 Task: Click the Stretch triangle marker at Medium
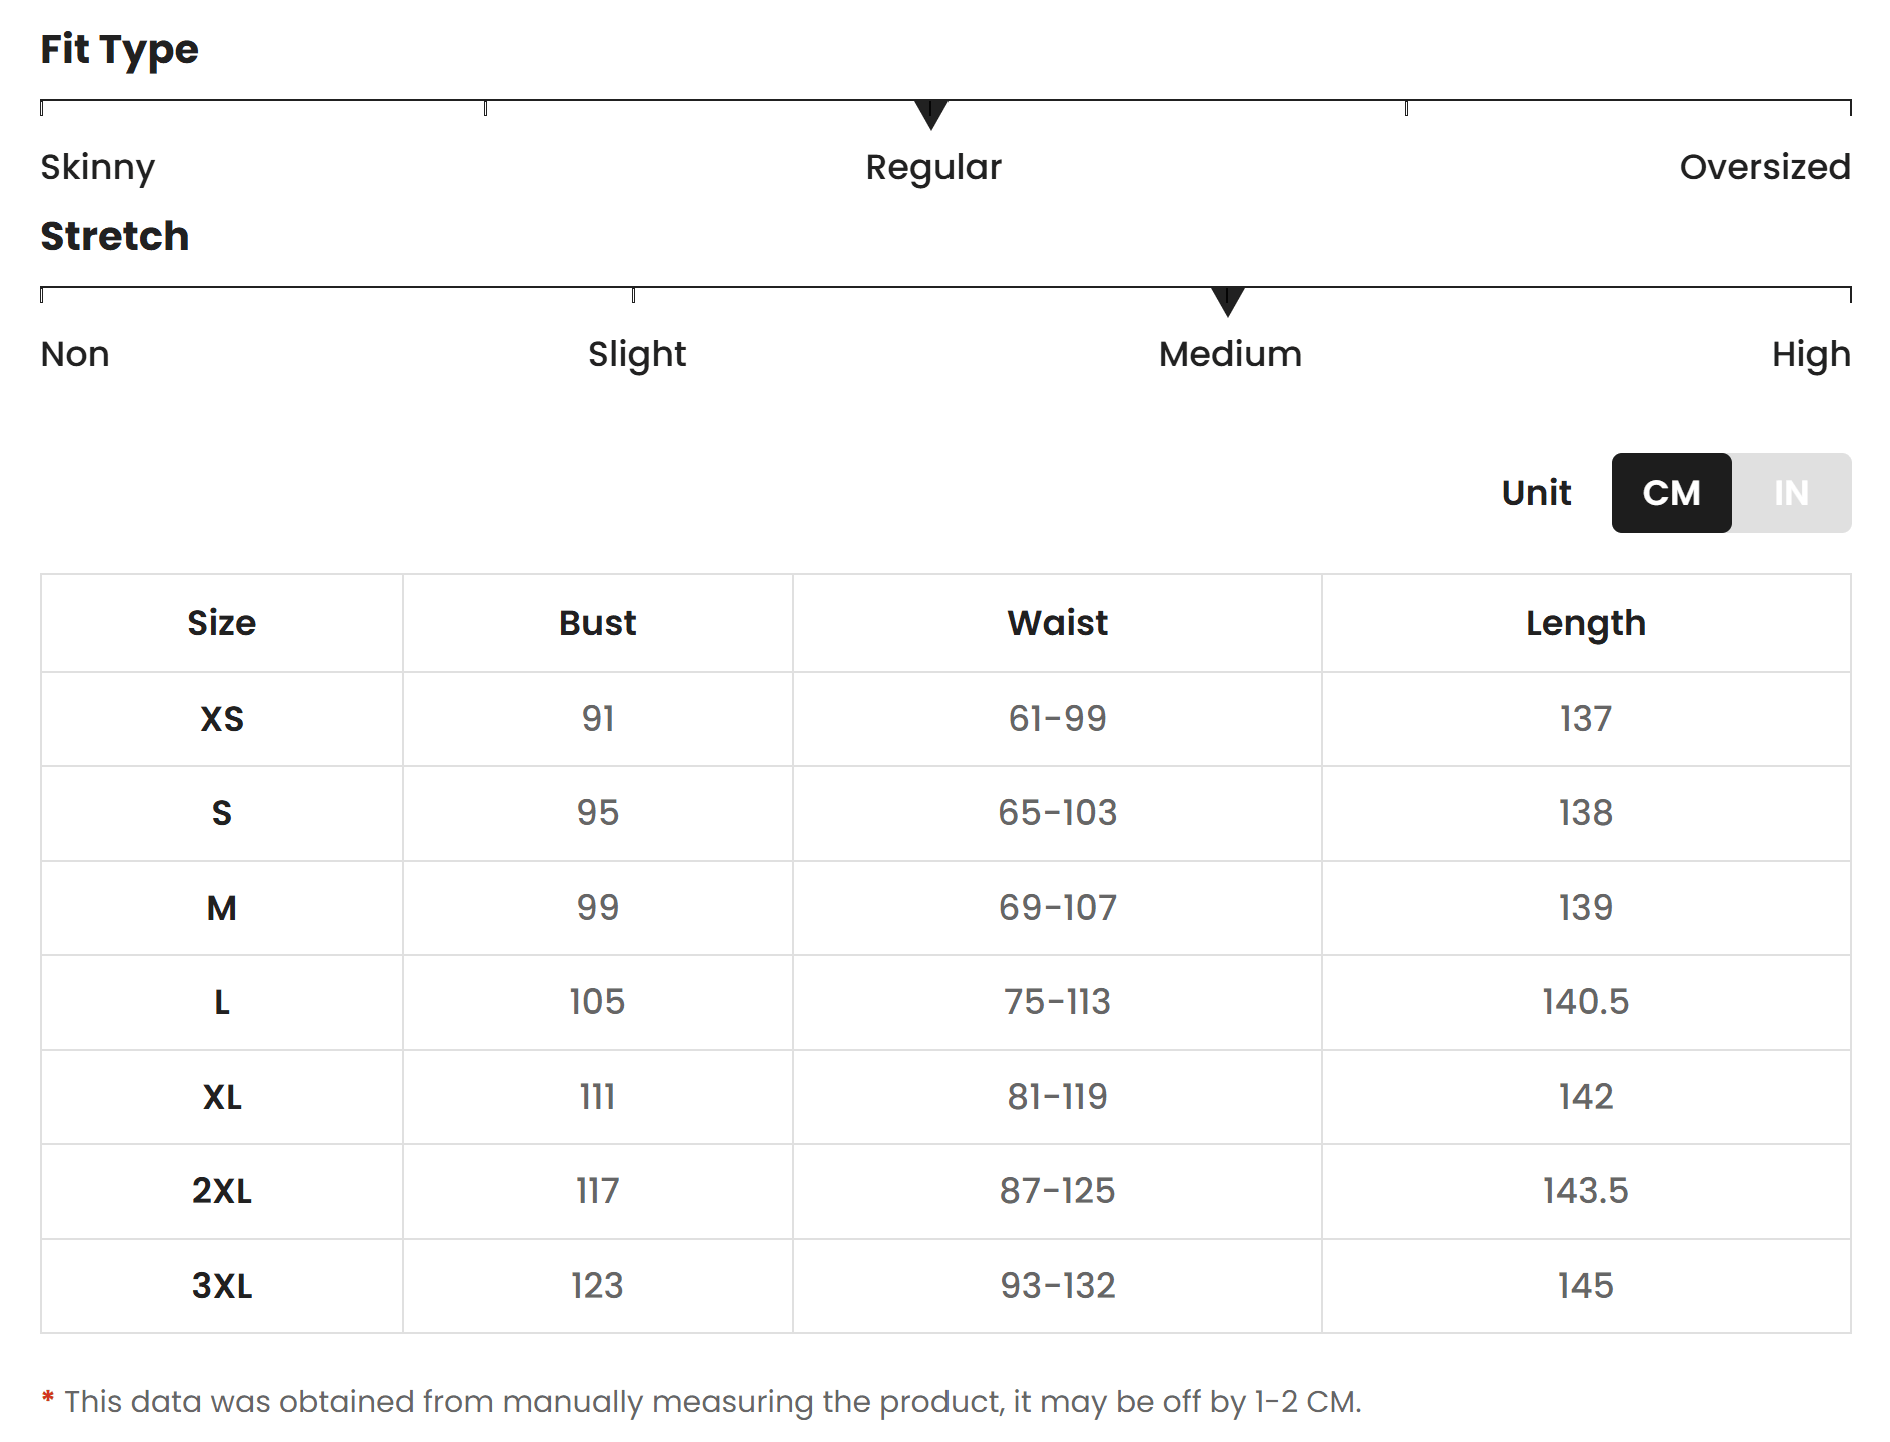point(1228,302)
